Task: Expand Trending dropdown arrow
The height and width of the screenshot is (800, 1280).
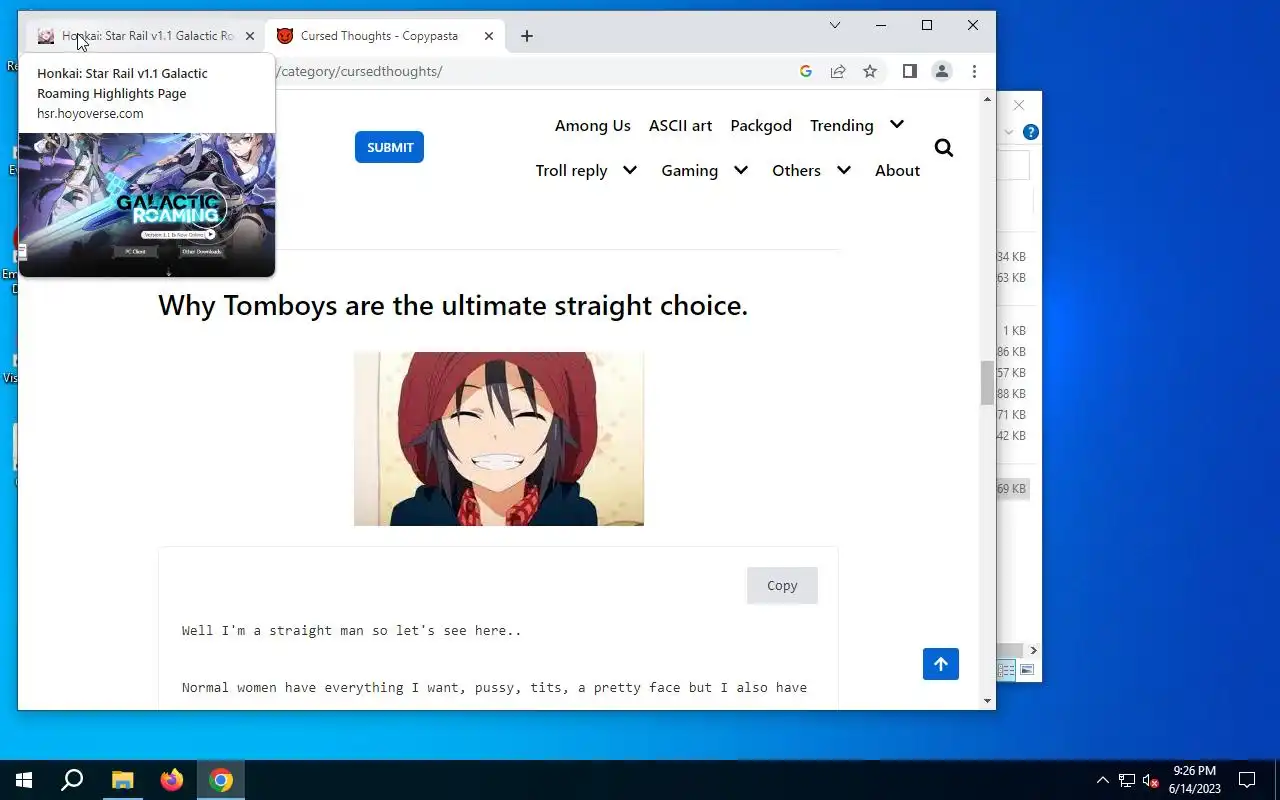Action: (897, 125)
